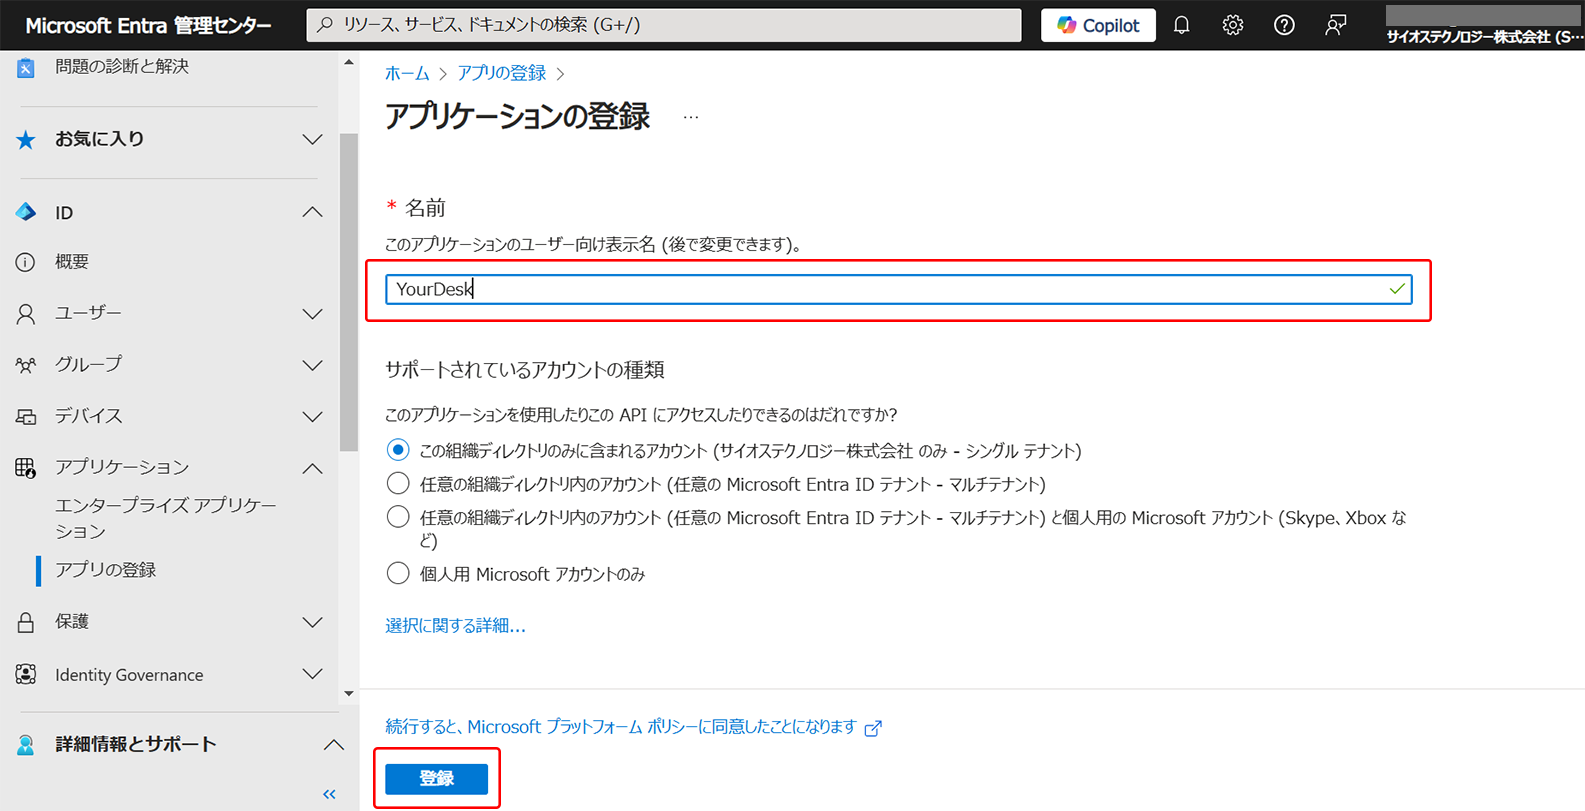The width and height of the screenshot is (1585, 811).
Task: Open the help question mark
Action: [x=1284, y=25]
